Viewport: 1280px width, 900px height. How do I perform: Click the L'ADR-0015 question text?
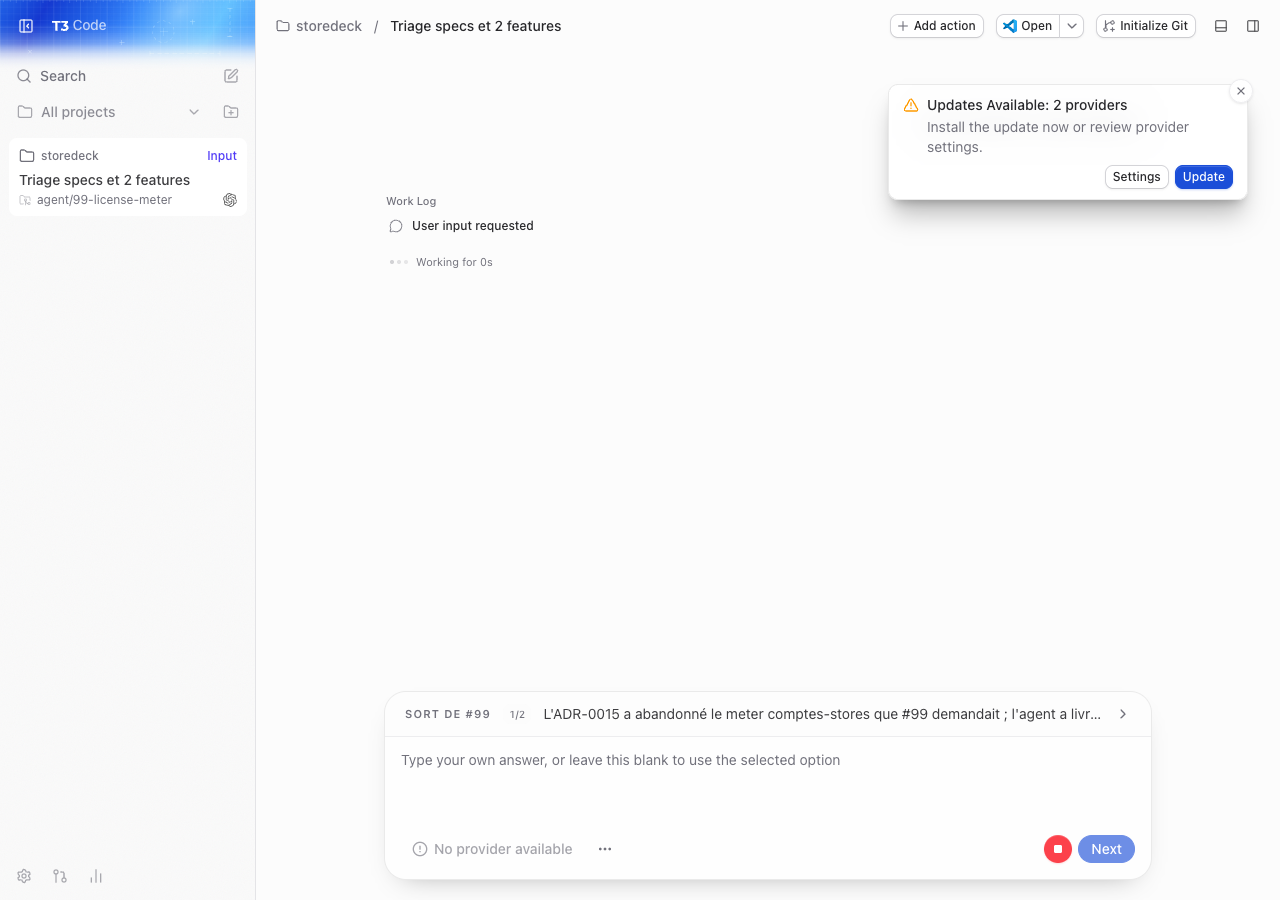pos(822,714)
